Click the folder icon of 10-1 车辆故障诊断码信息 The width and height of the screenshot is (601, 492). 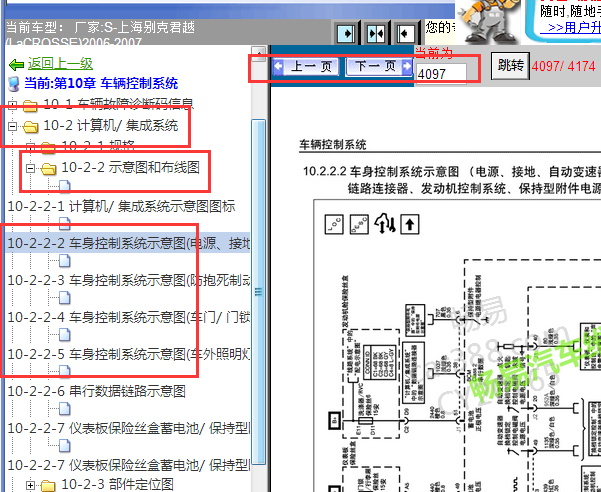coord(30,105)
